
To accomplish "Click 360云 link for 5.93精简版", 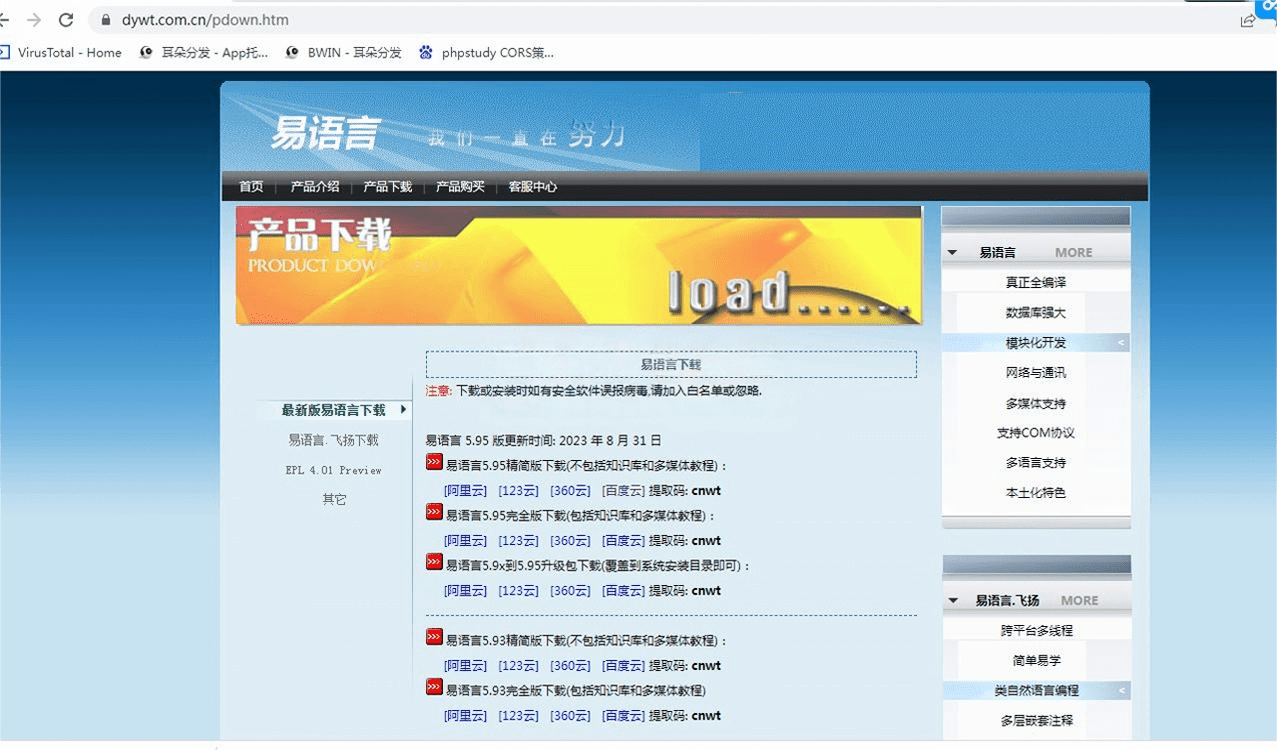I will 570,666.
